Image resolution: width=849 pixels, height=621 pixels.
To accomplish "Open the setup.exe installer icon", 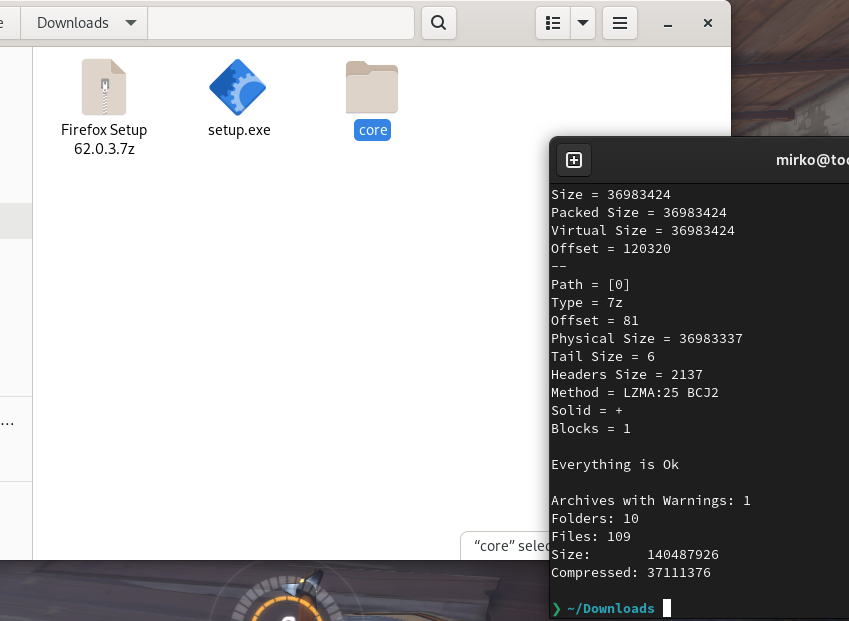I will (238, 88).
